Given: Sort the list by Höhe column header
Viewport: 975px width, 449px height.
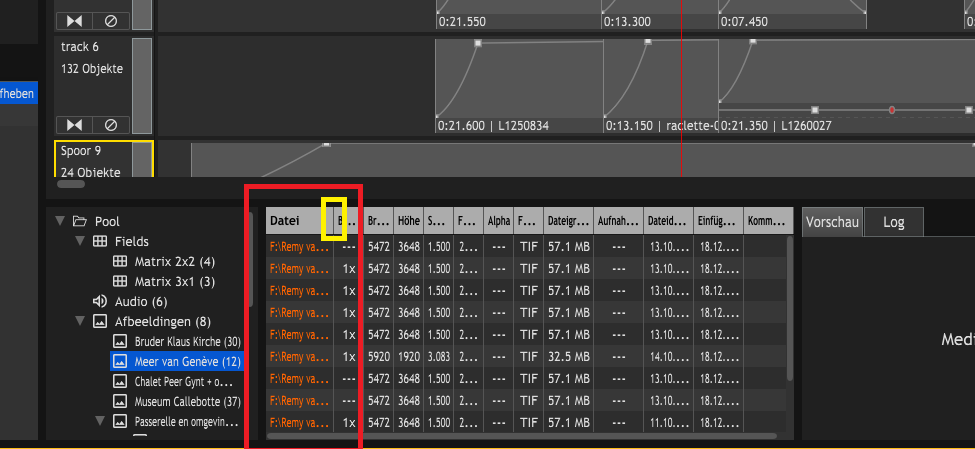Looking at the screenshot, I should (x=408, y=221).
